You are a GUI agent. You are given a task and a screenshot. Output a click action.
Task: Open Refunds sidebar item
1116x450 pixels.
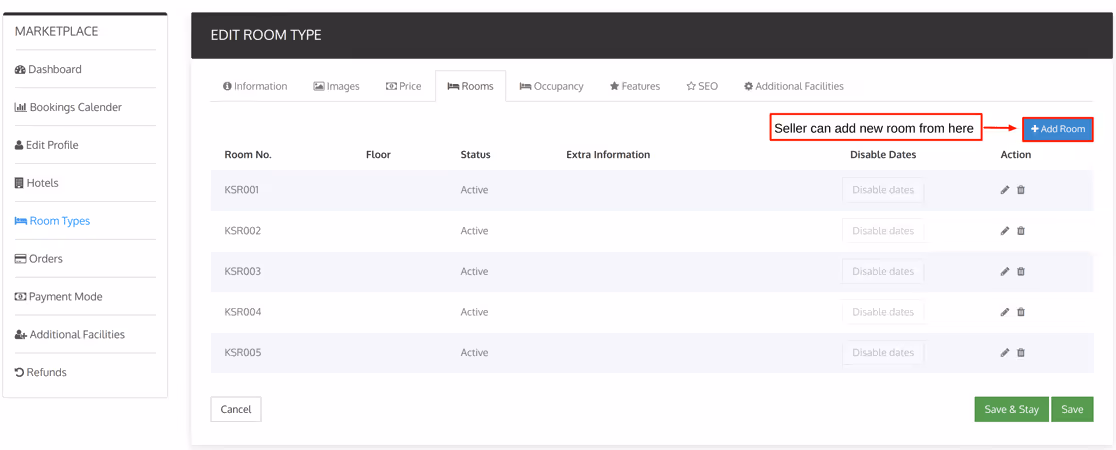41,372
